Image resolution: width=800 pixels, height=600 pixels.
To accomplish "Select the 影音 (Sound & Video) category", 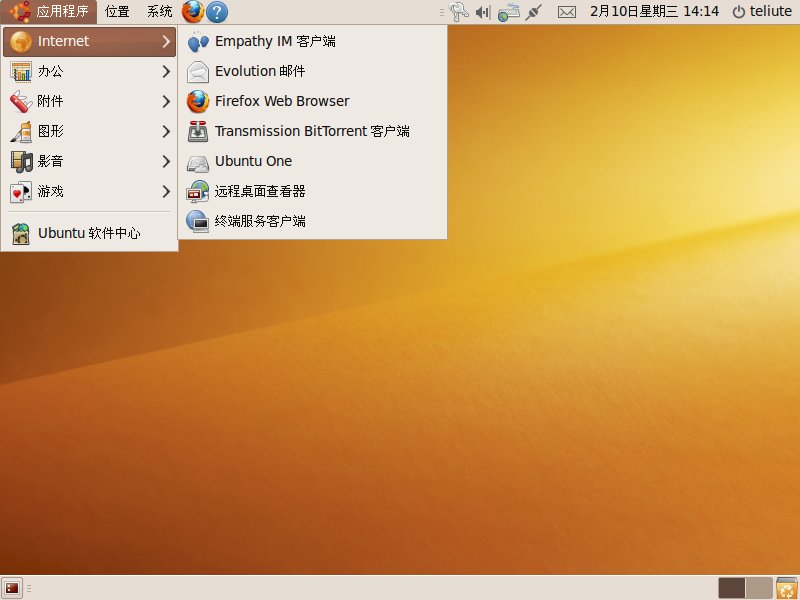I will tap(89, 162).
